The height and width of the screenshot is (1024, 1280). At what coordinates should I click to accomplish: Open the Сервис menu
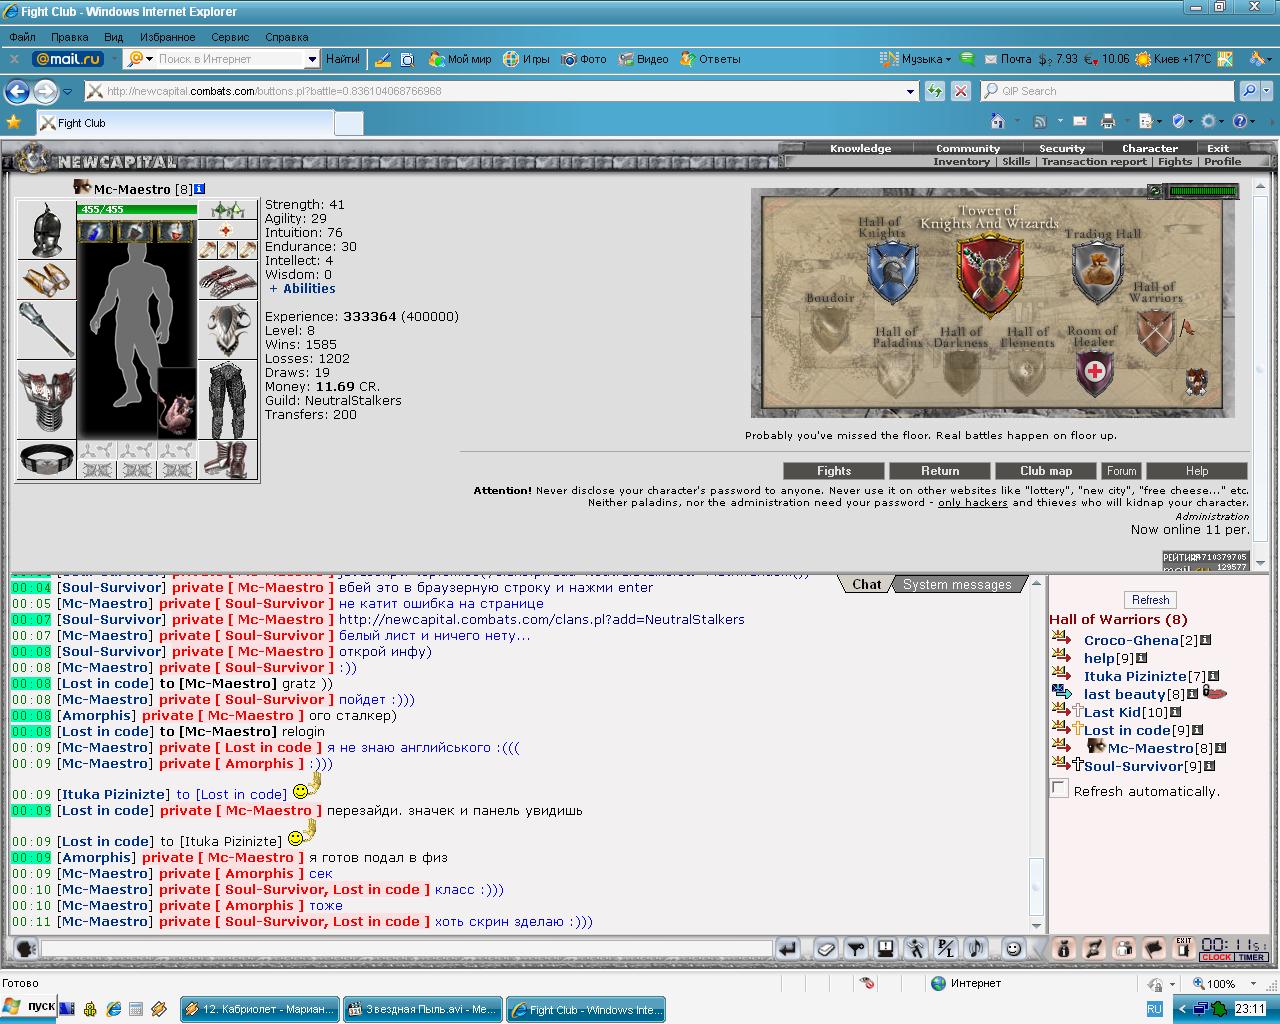pos(230,37)
